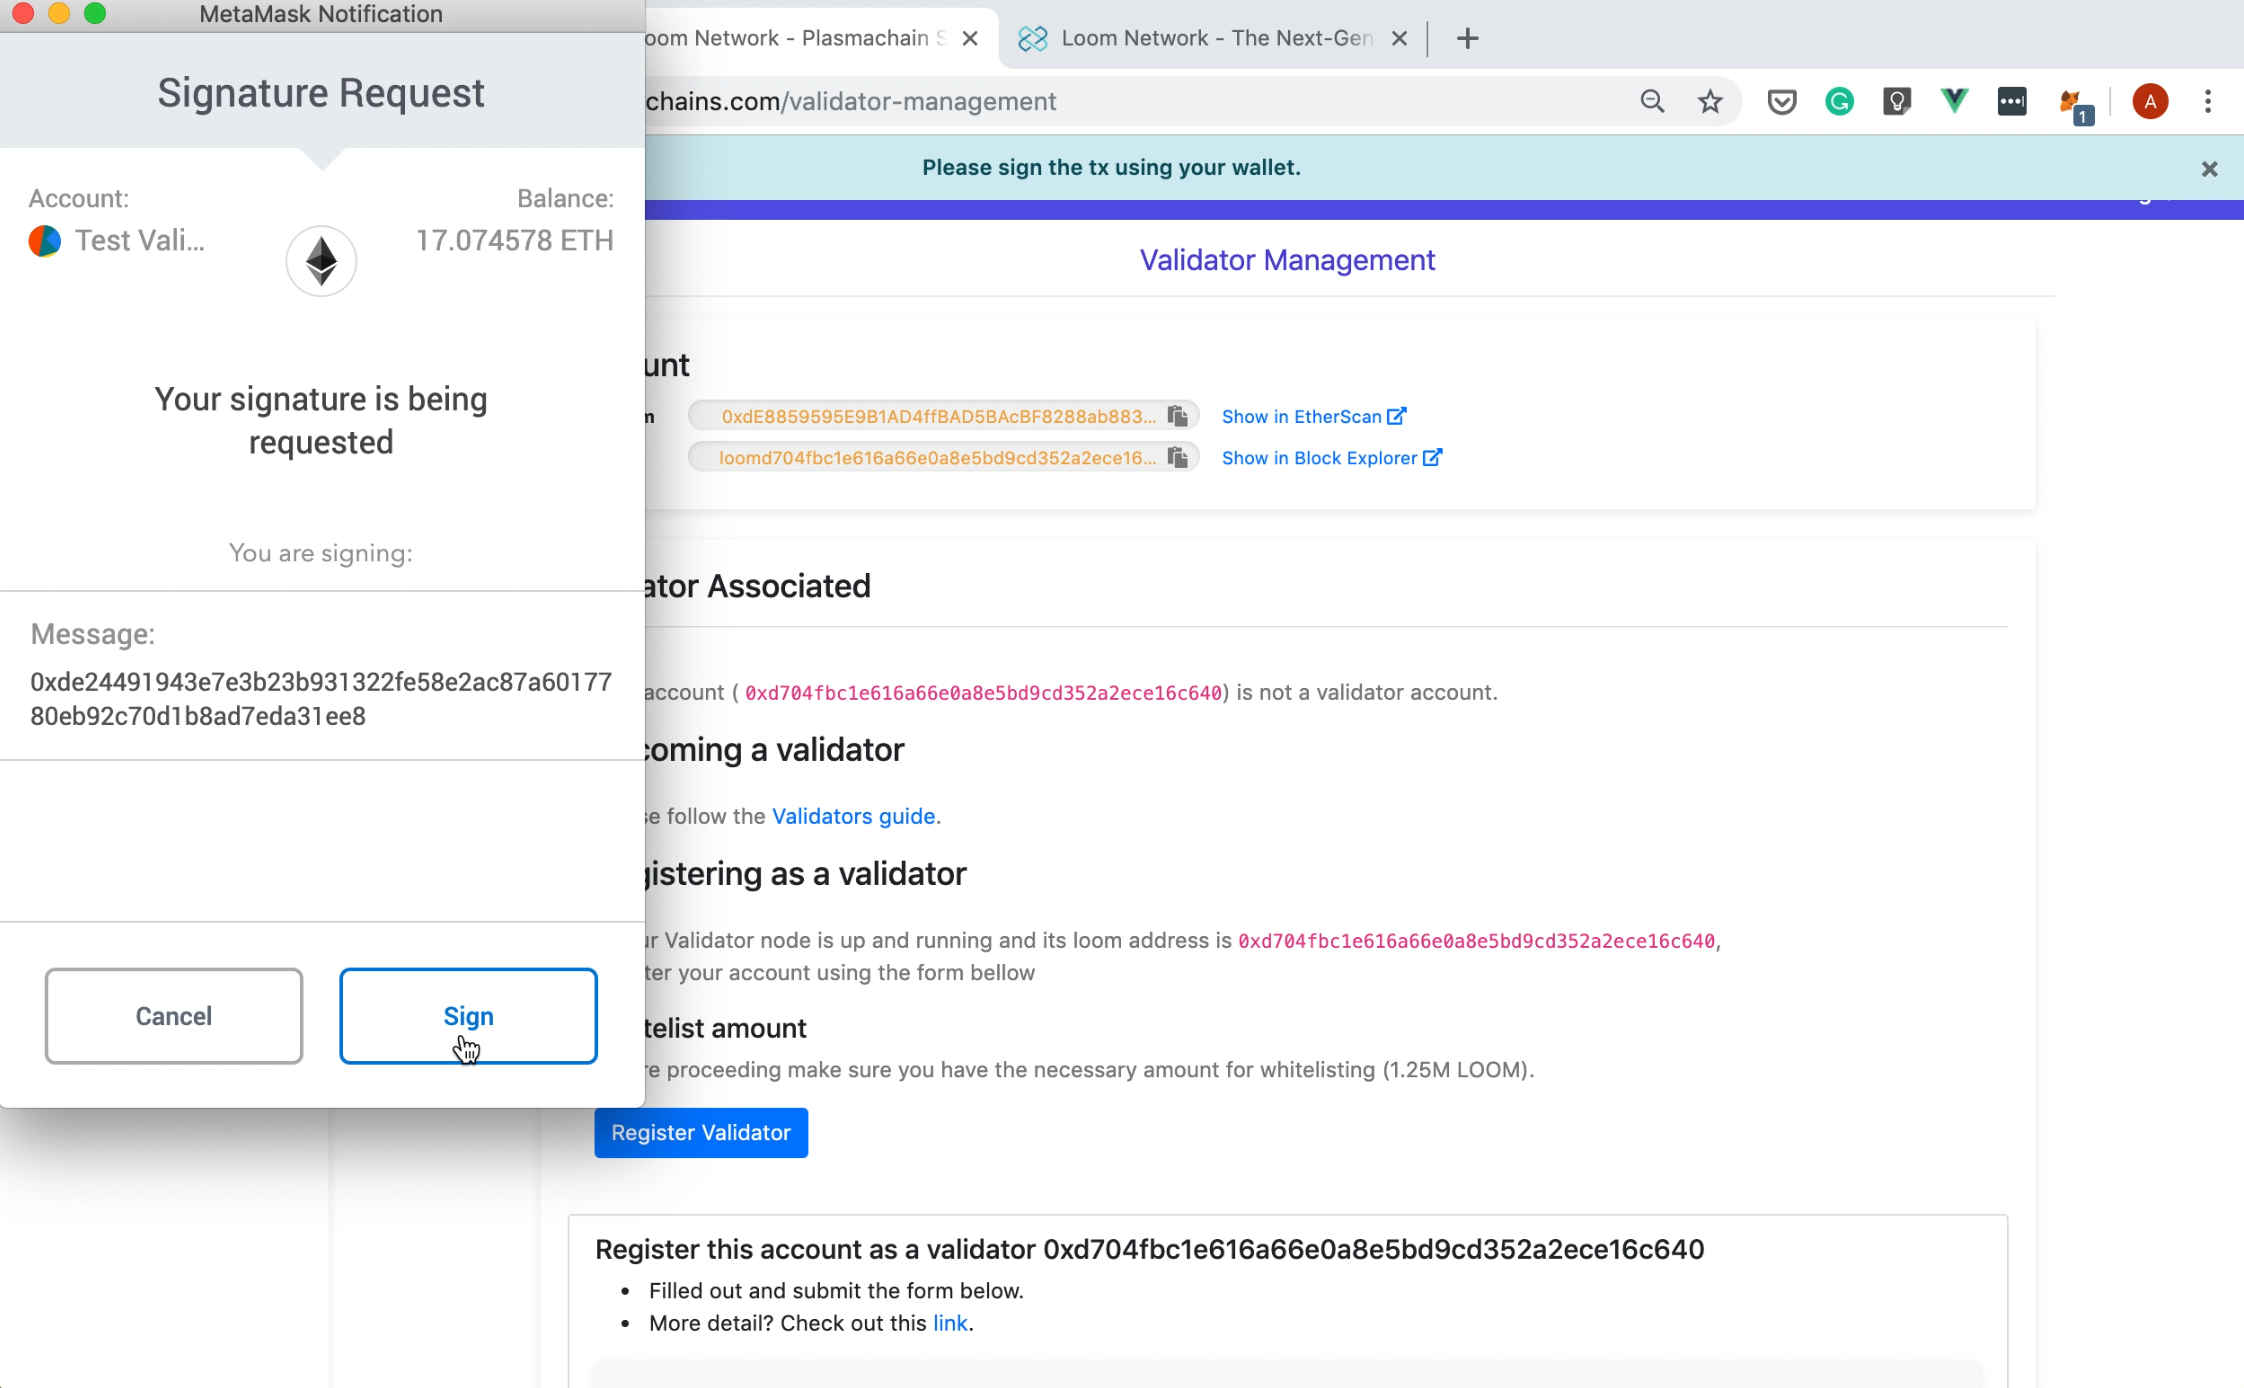Click the Register Validator button

tap(701, 1132)
